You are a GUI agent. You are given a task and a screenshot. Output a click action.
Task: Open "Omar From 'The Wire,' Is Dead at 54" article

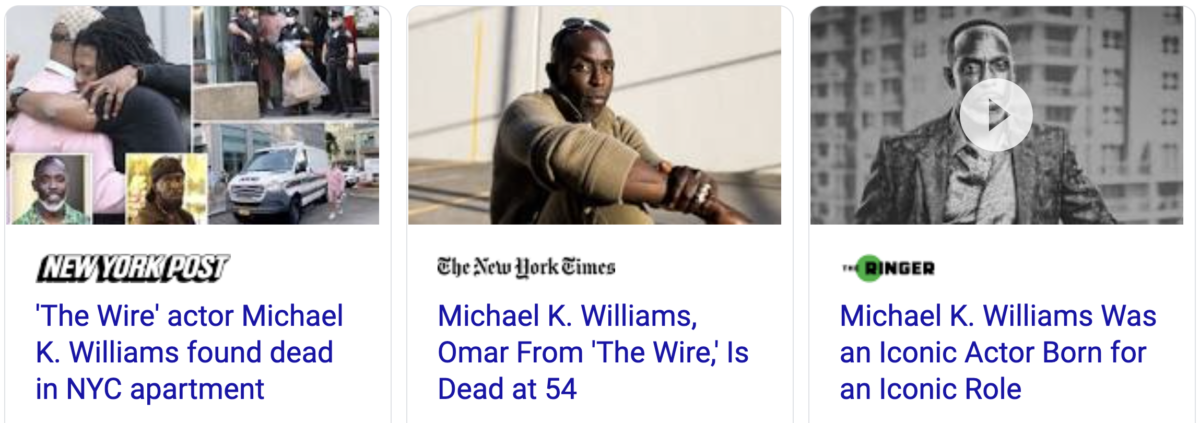(593, 352)
